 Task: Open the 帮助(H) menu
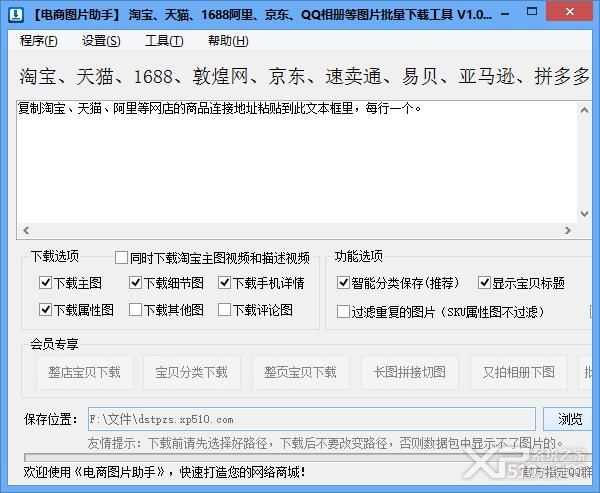pos(228,40)
